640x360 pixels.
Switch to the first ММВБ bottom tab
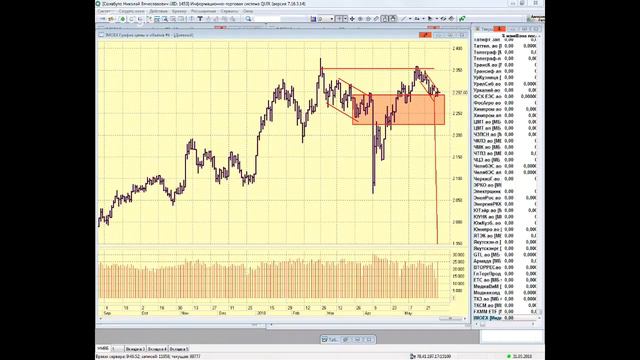[103, 349]
